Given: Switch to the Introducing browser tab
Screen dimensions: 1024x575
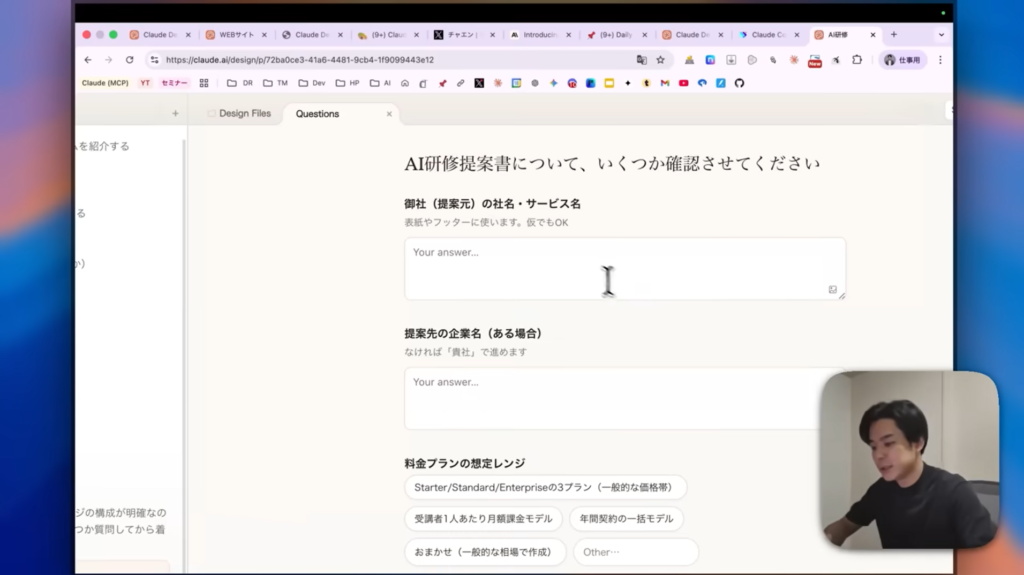Looking at the screenshot, I should coord(538,34).
